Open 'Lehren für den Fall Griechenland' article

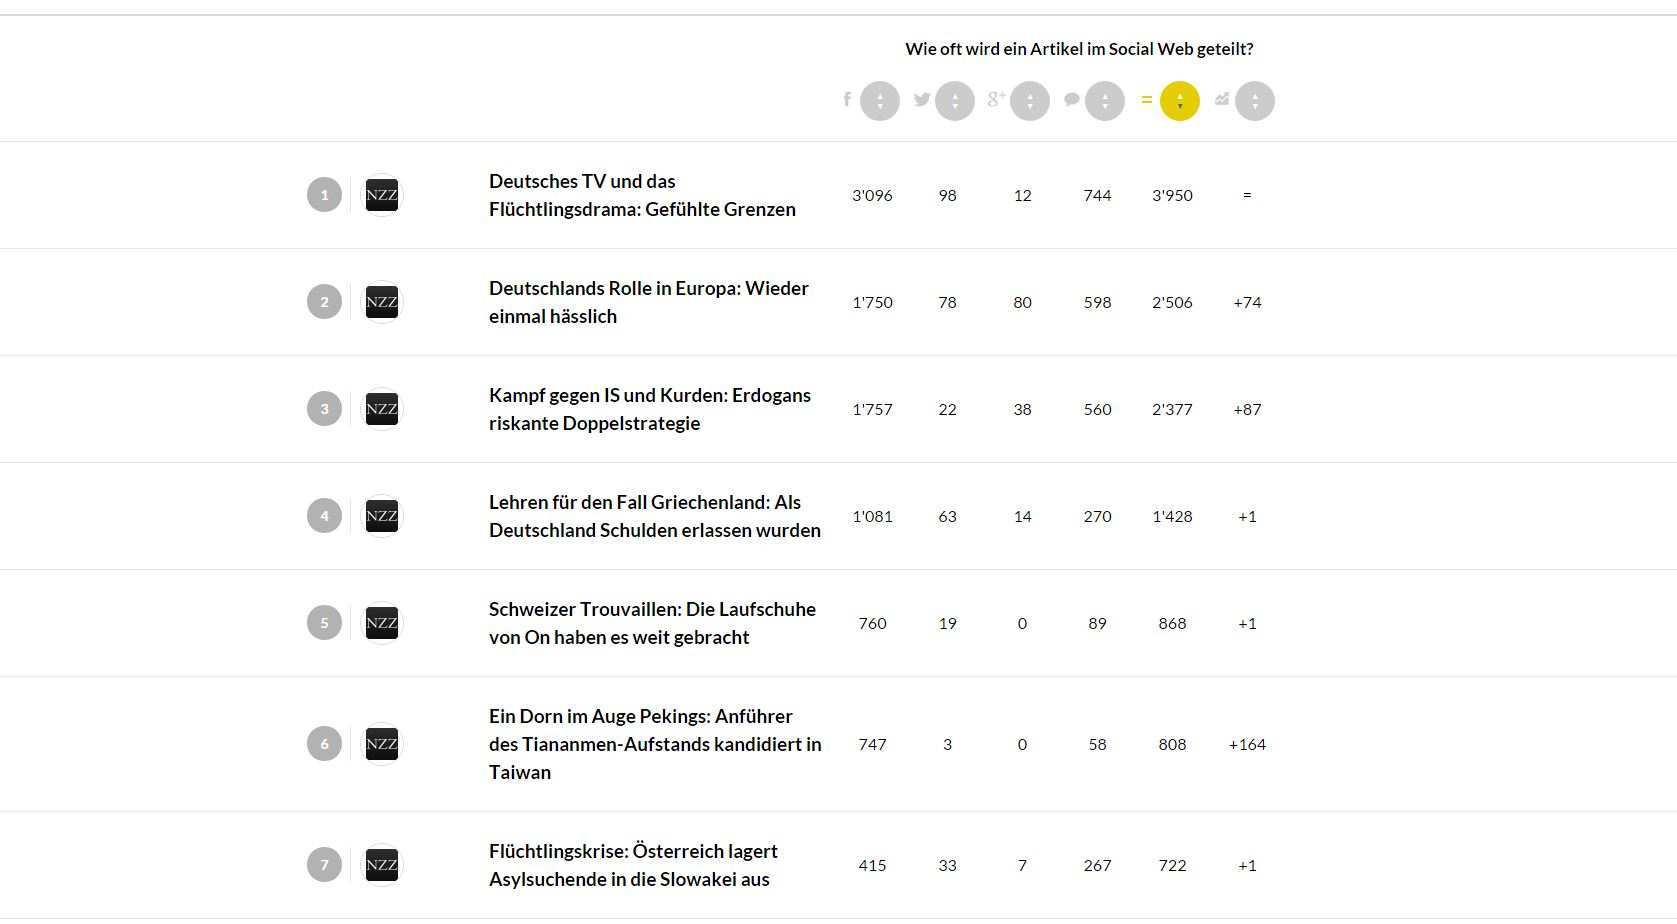(x=654, y=516)
